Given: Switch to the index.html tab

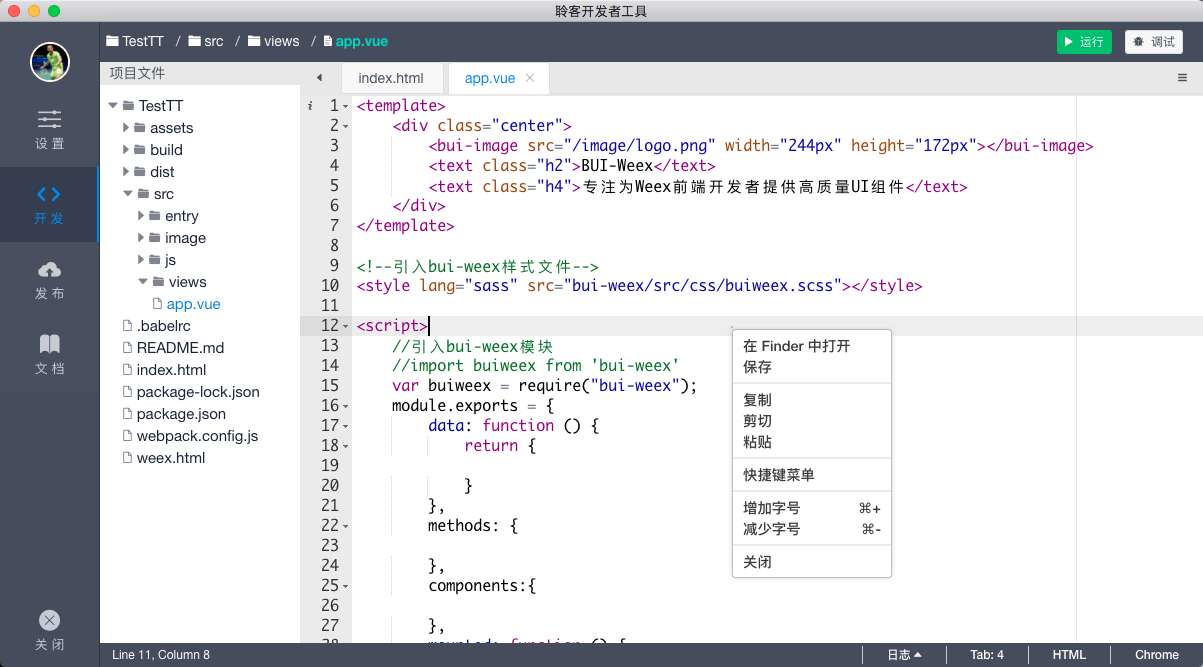Looking at the screenshot, I should point(392,77).
